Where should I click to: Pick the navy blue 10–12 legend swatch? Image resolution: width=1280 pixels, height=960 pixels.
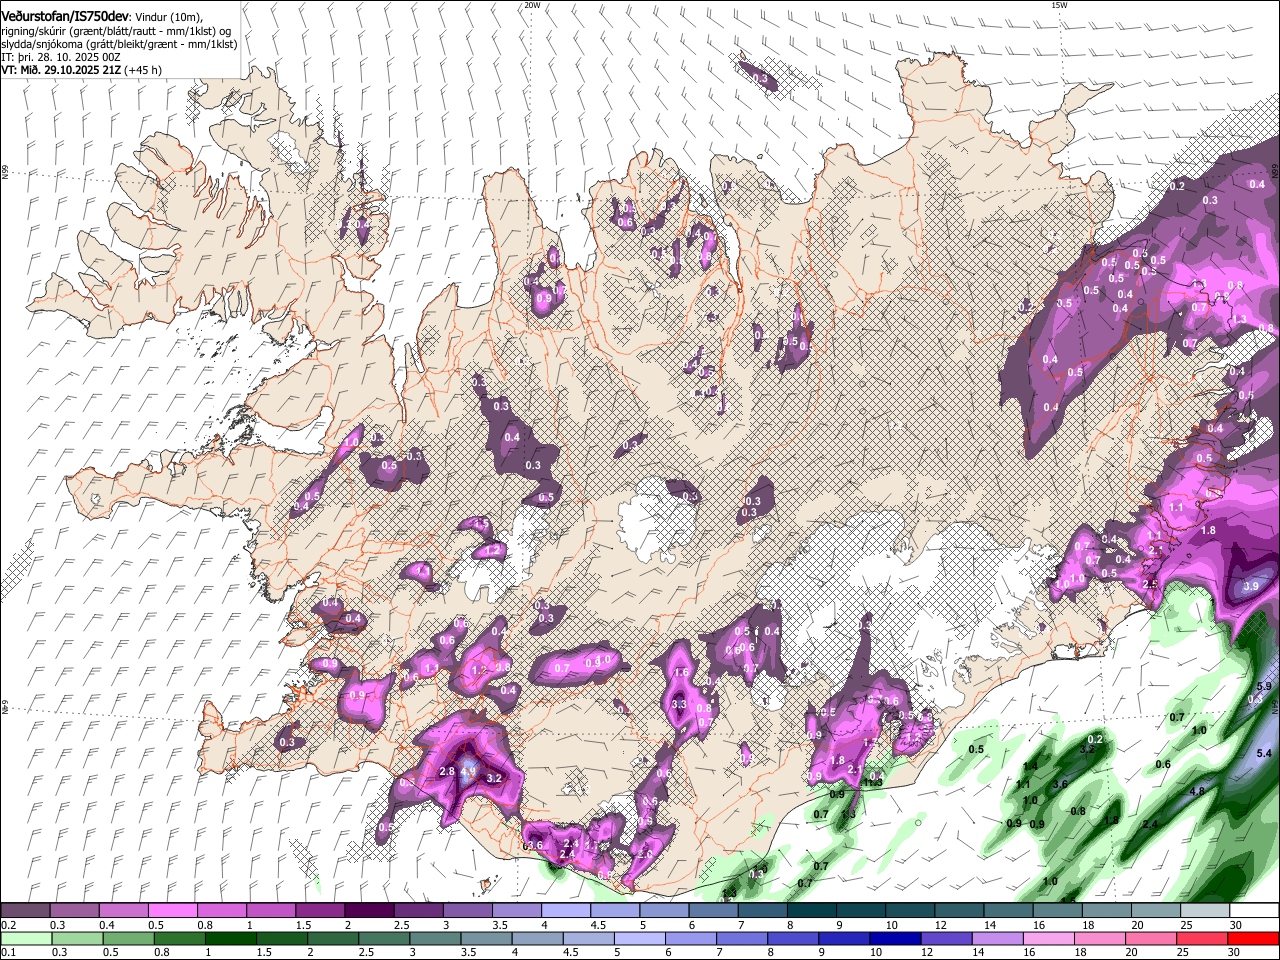895,938
